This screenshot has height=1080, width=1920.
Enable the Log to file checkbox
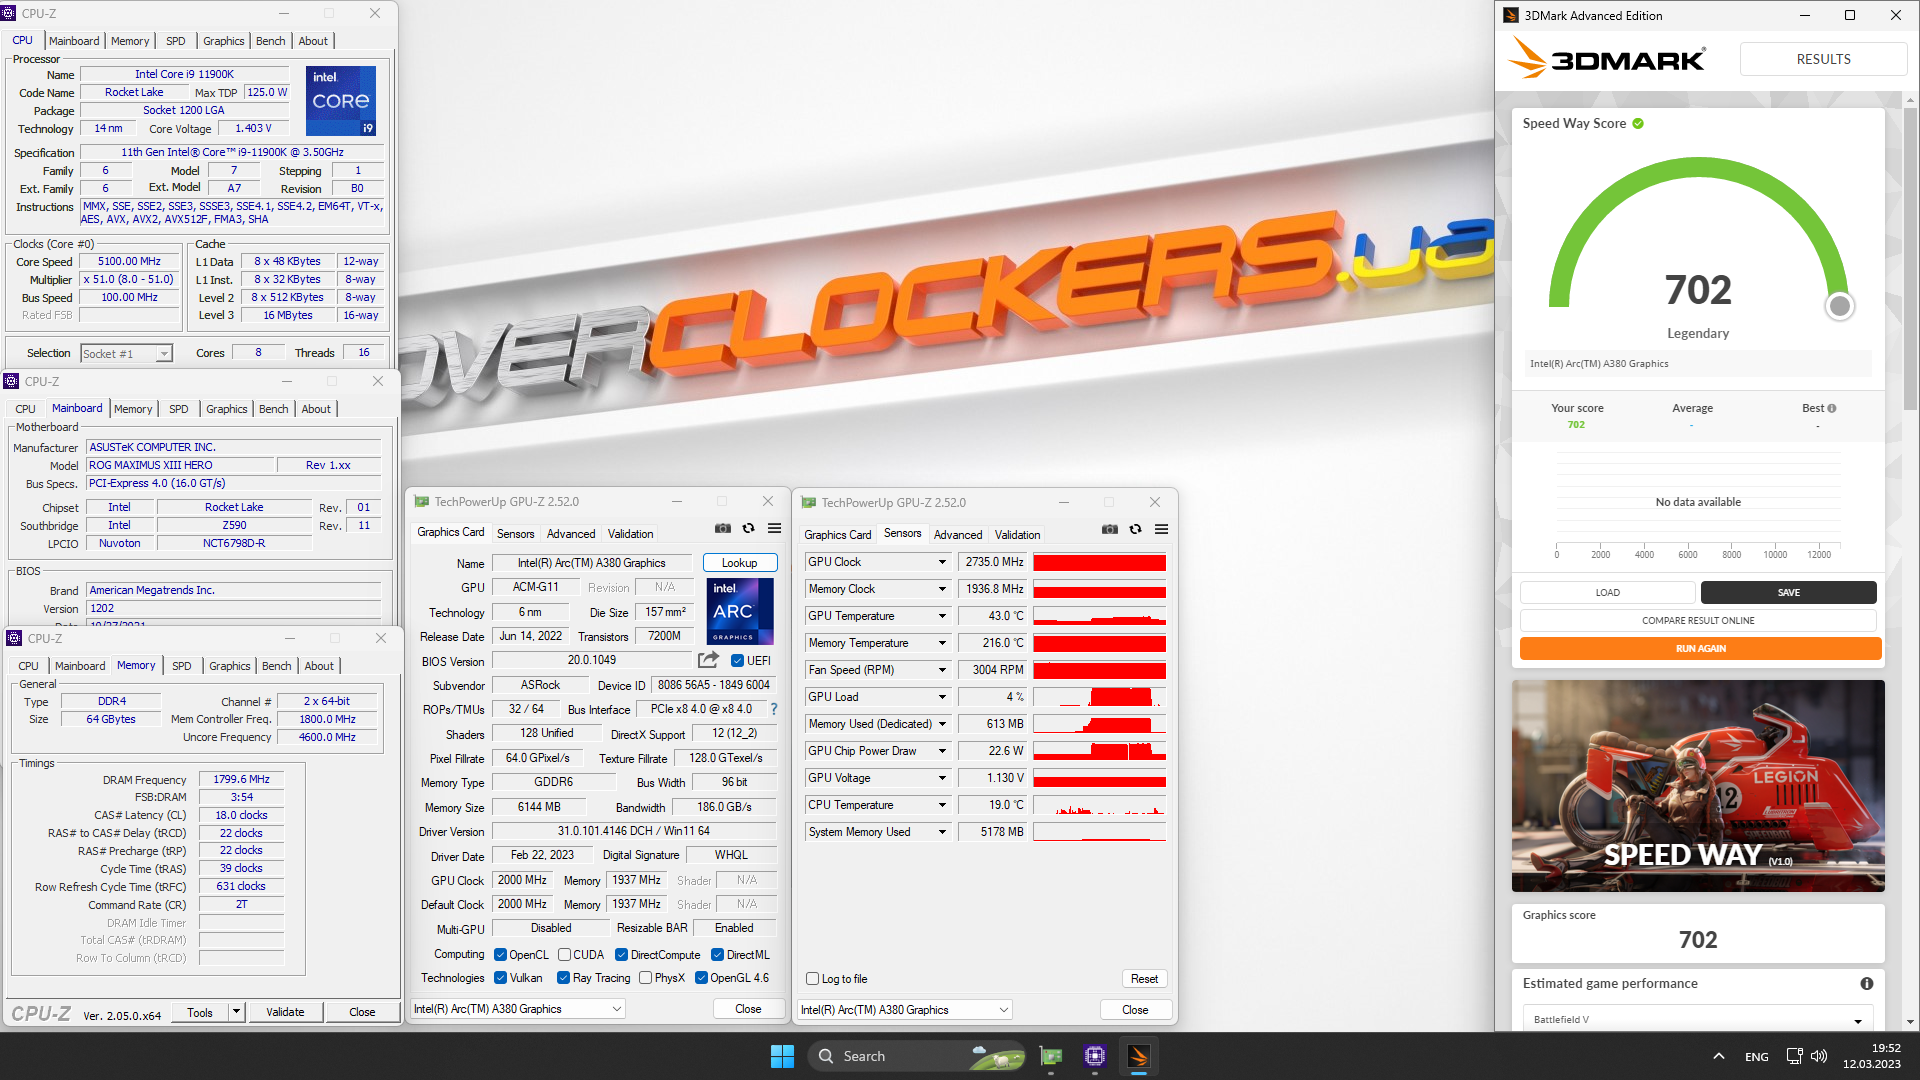pyautogui.click(x=813, y=979)
